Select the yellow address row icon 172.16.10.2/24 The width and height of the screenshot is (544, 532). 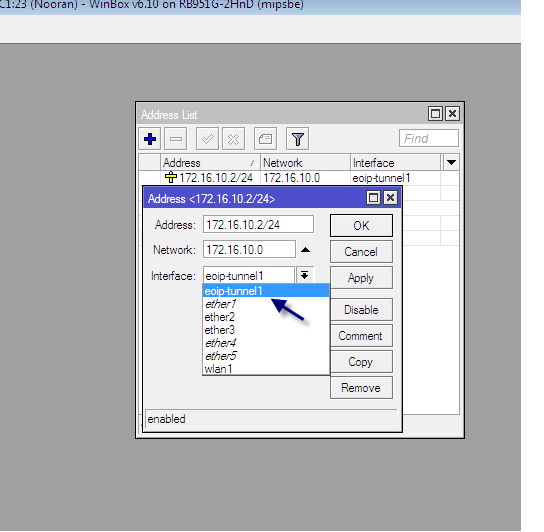click(x=171, y=178)
